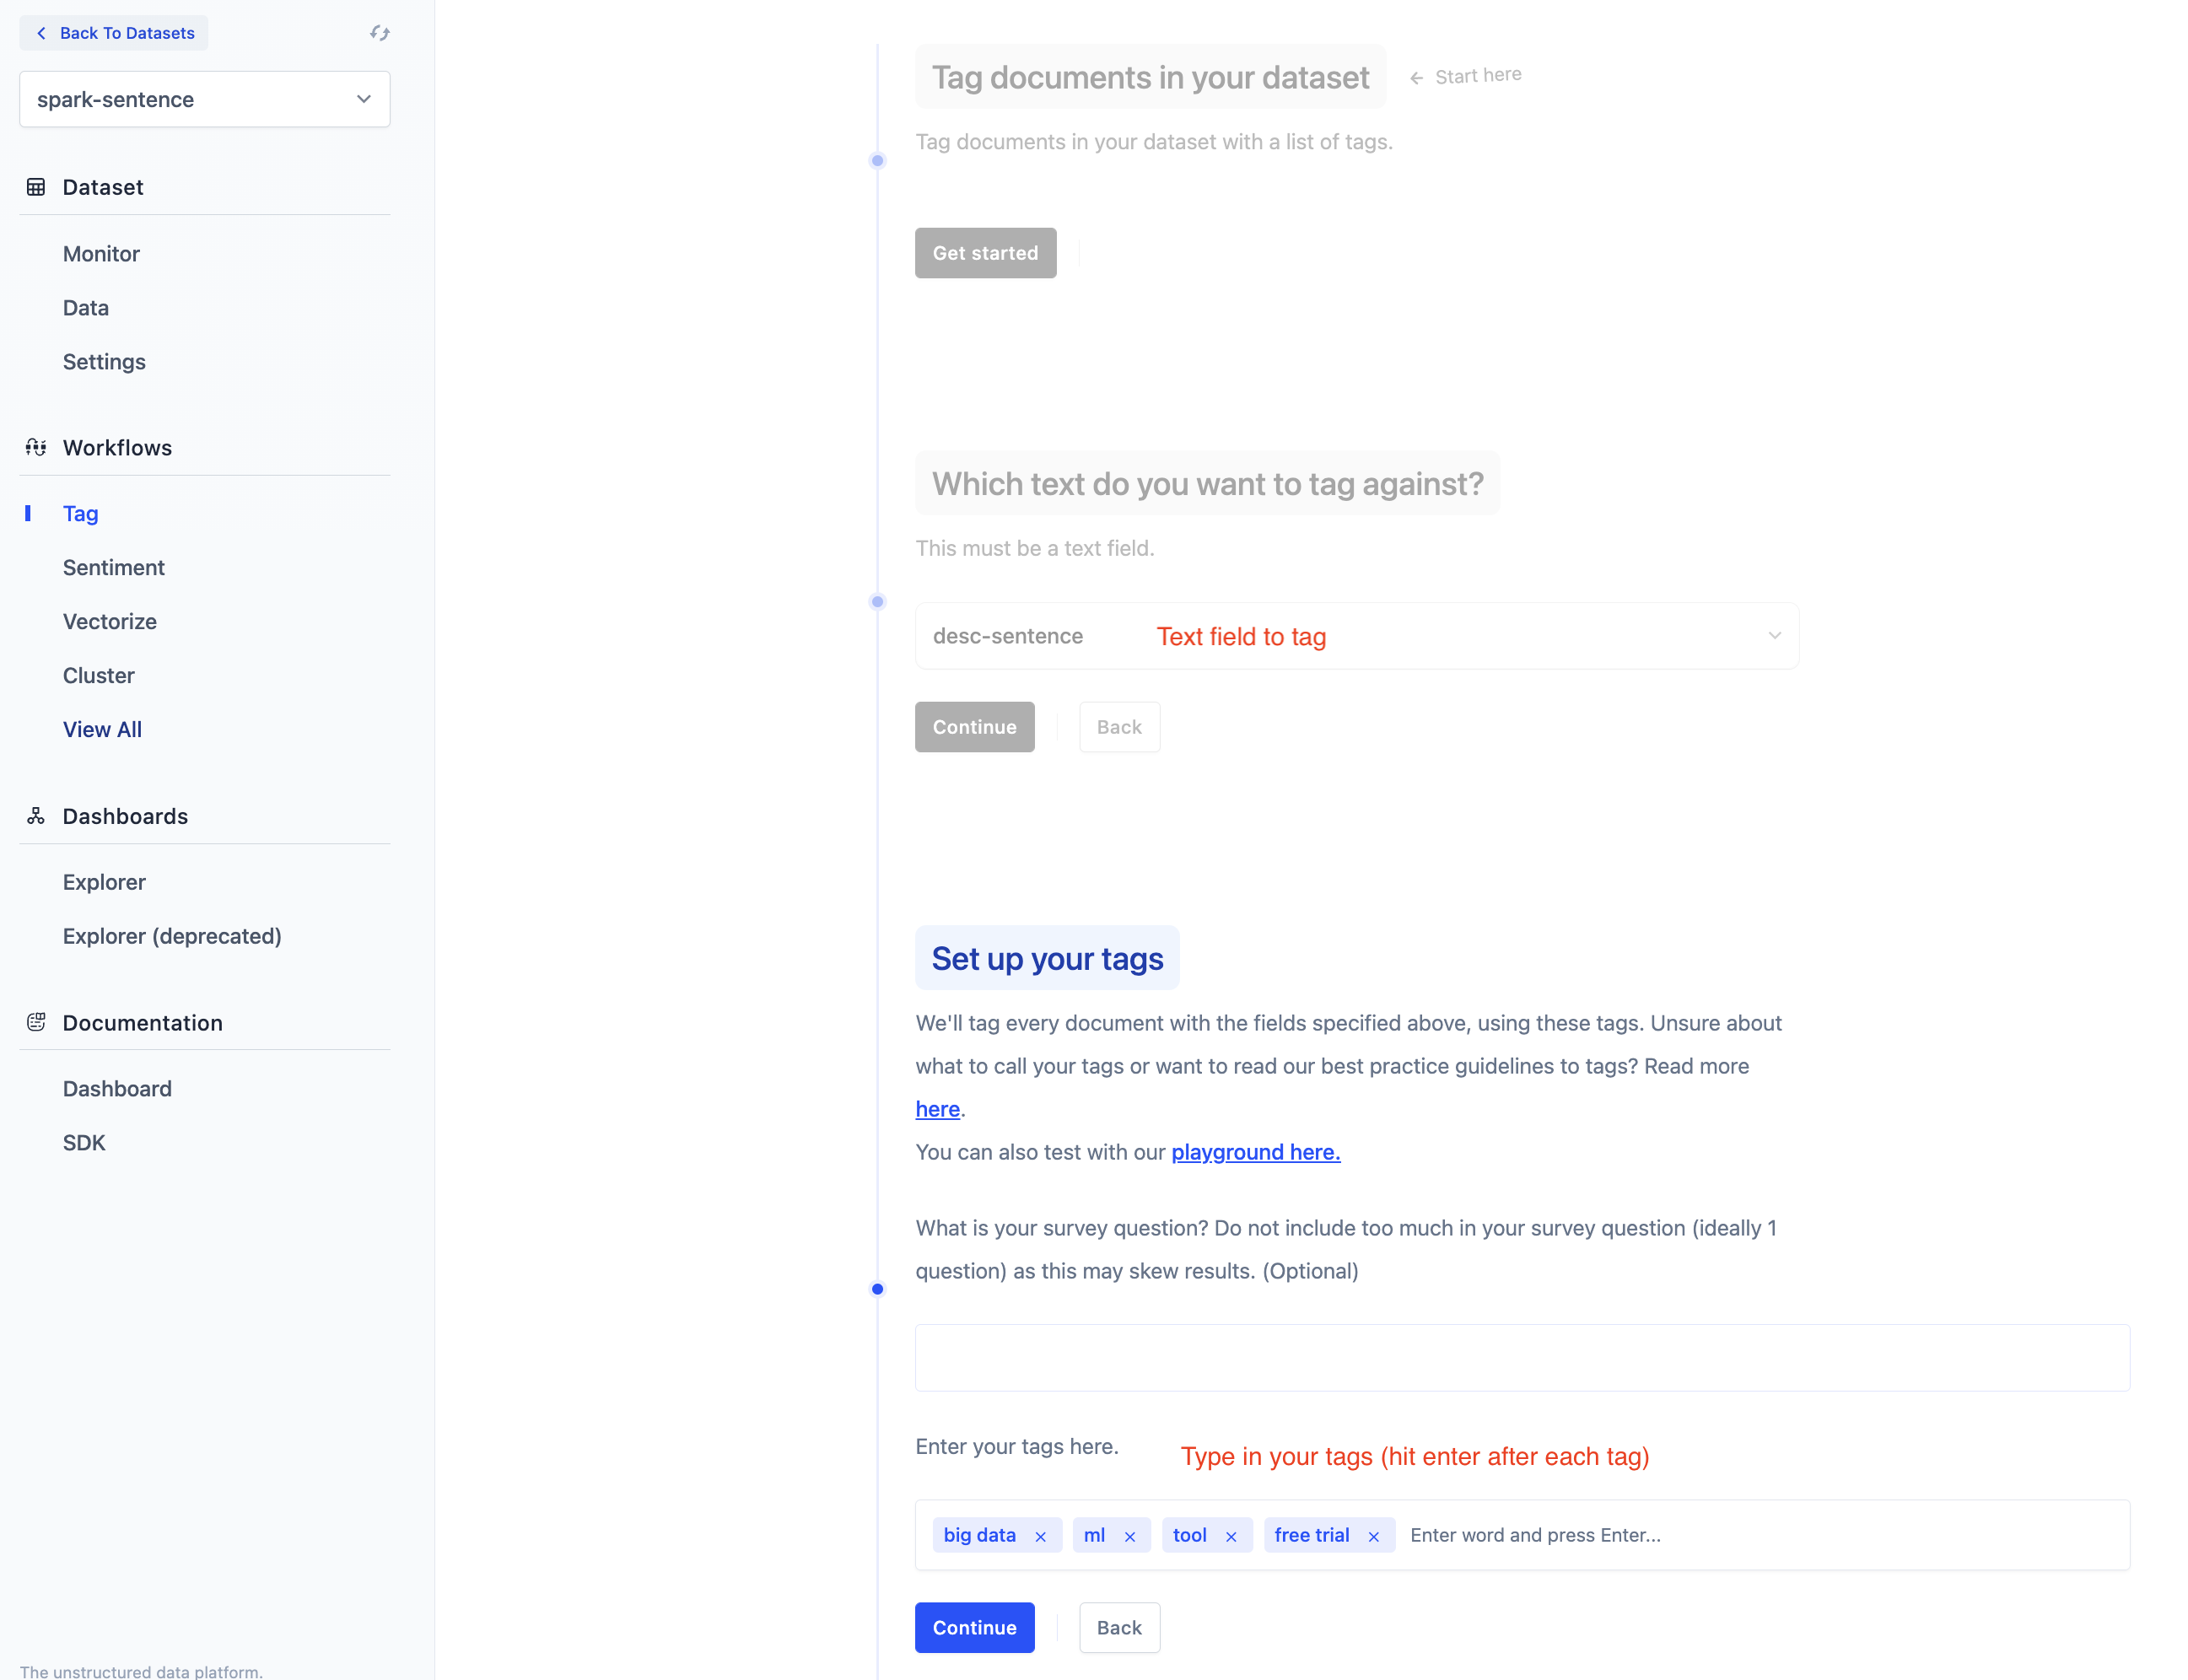Click the Documentation section icon

click(36, 1022)
